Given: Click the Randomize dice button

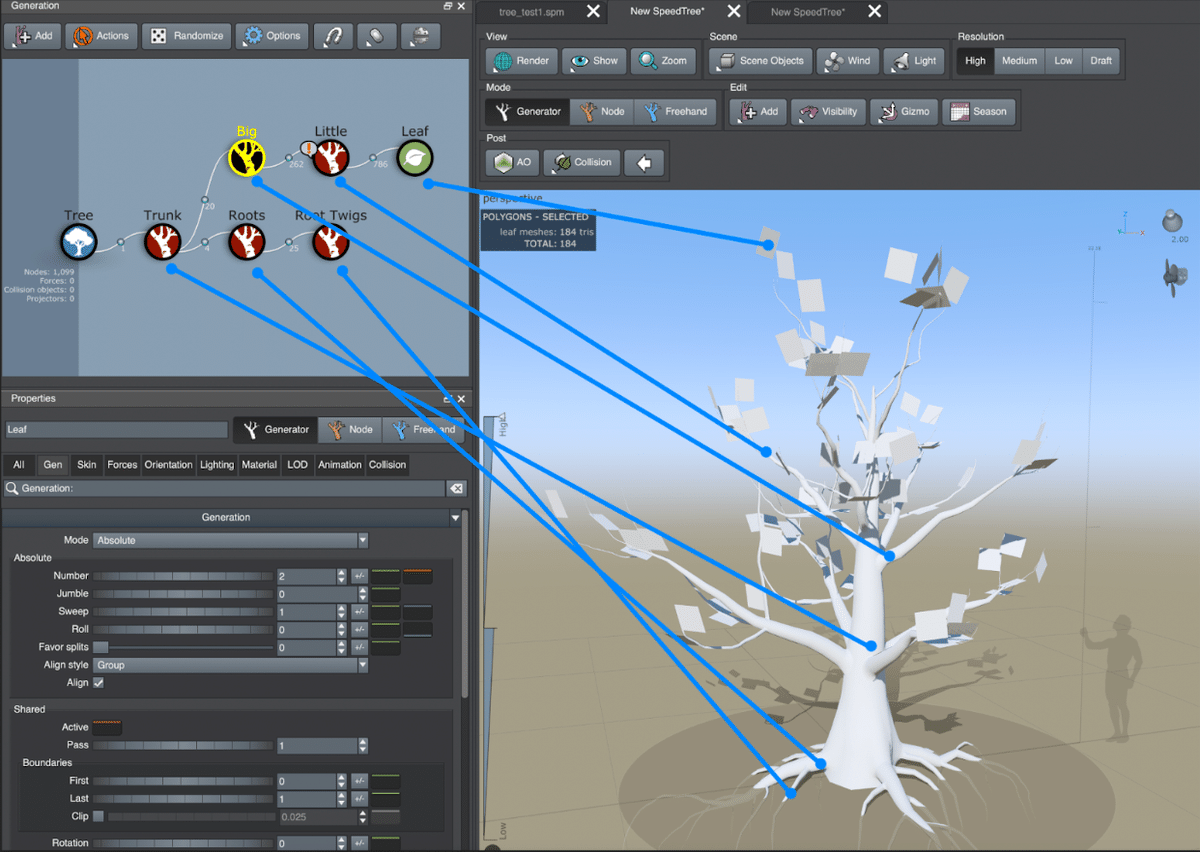Looking at the screenshot, I should point(188,36).
